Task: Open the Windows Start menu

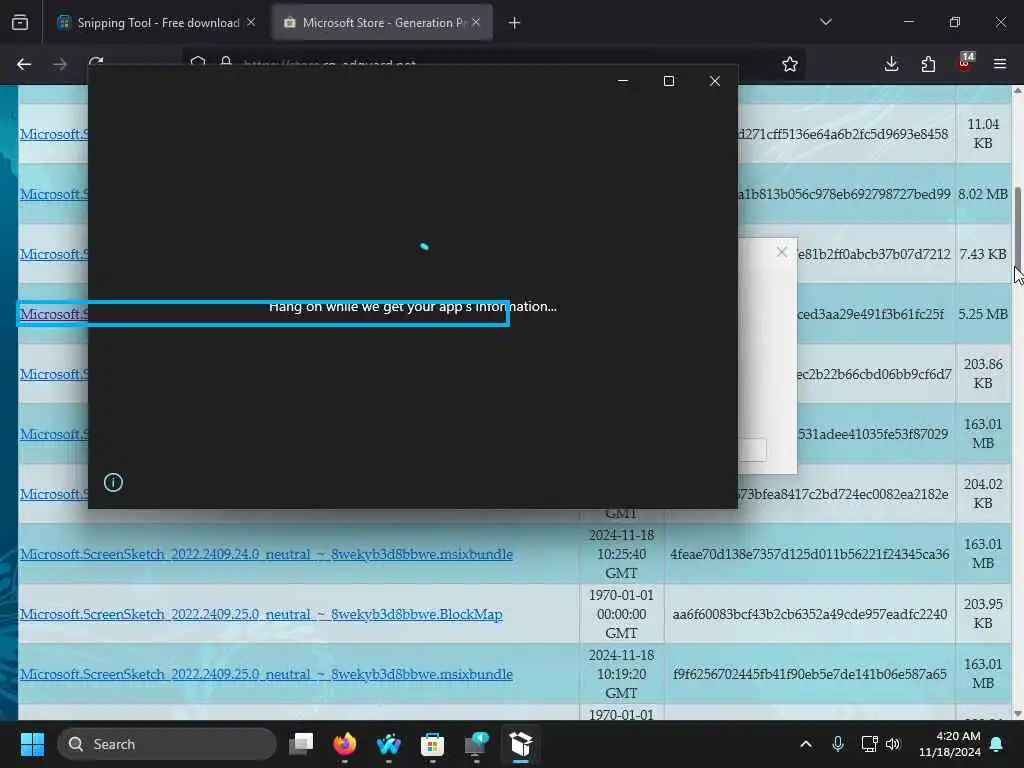Action: point(32,744)
